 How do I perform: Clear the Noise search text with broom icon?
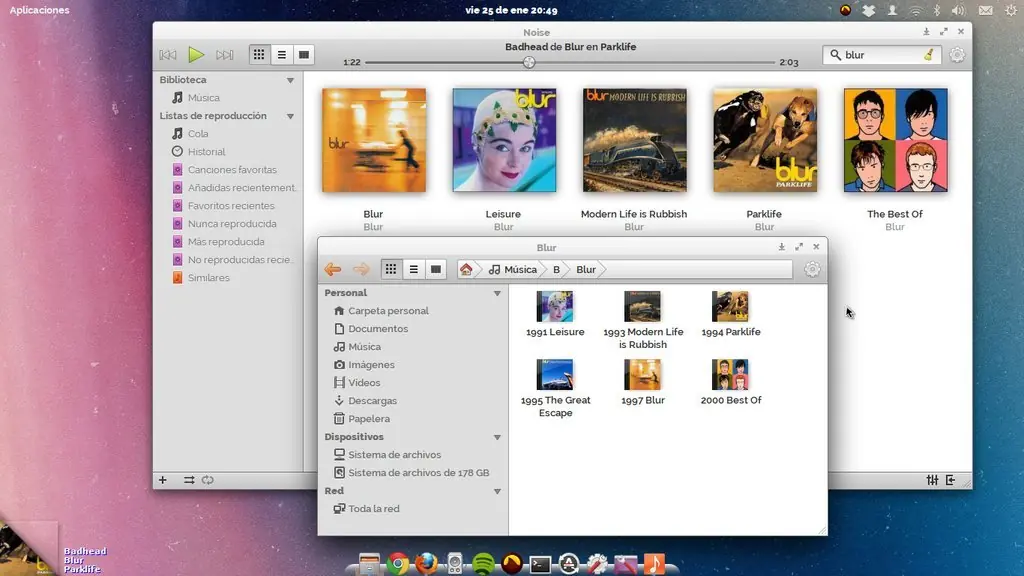929,55
